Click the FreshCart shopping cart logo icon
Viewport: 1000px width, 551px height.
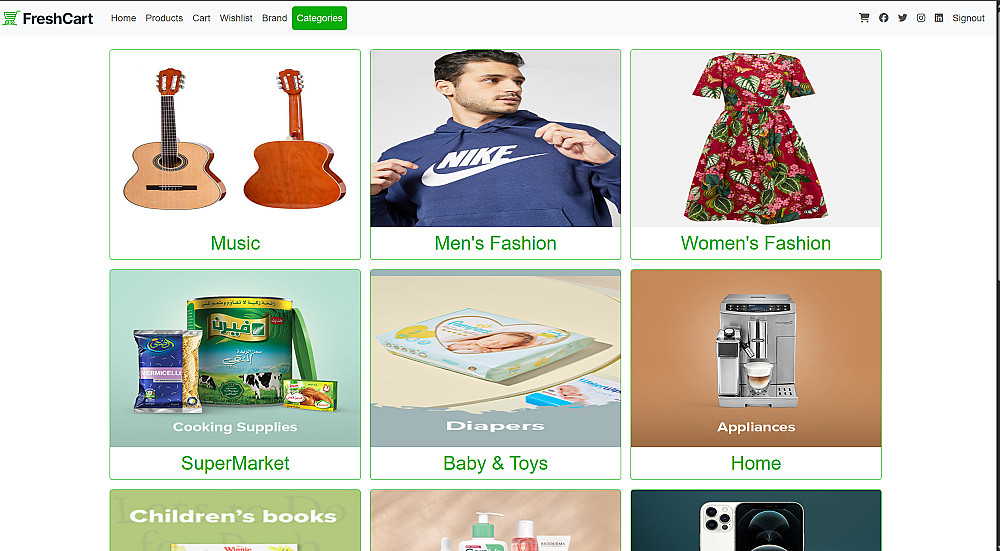[x=11, y=18]
